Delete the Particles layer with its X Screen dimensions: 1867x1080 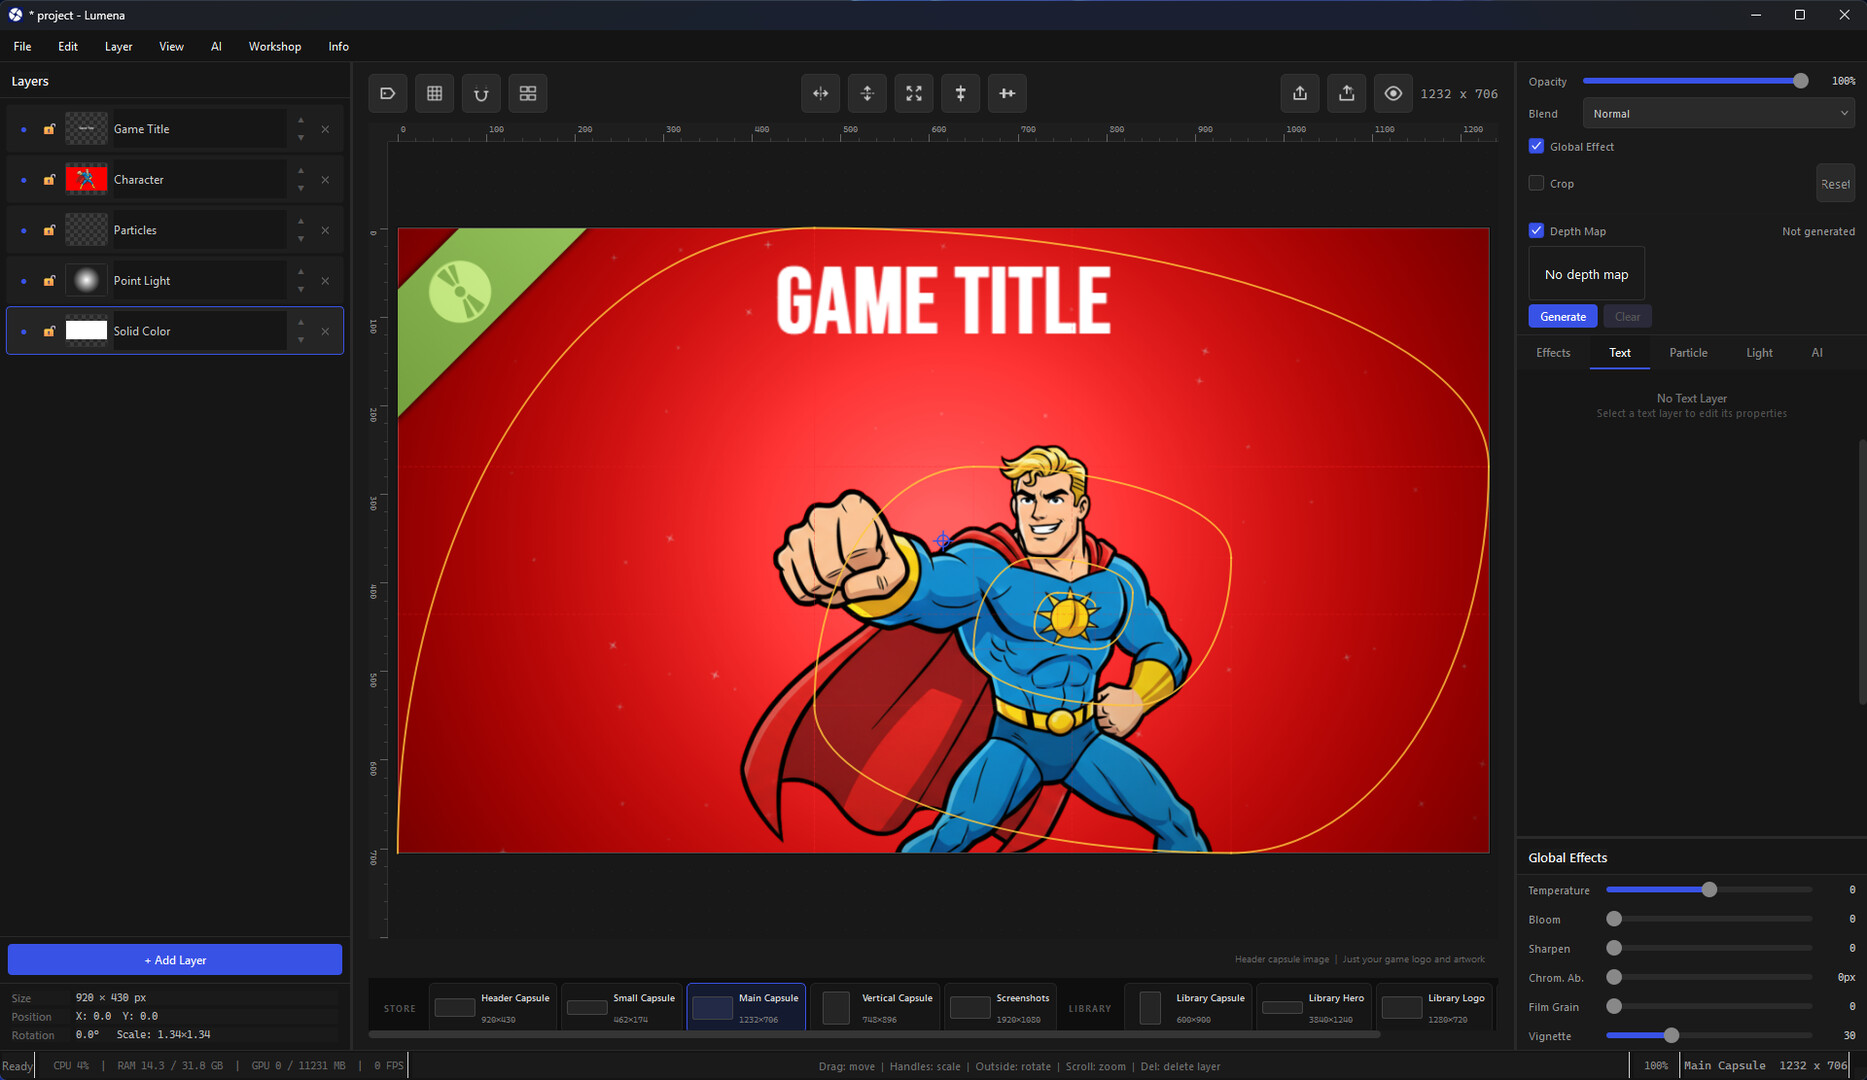tap(325, 230)
